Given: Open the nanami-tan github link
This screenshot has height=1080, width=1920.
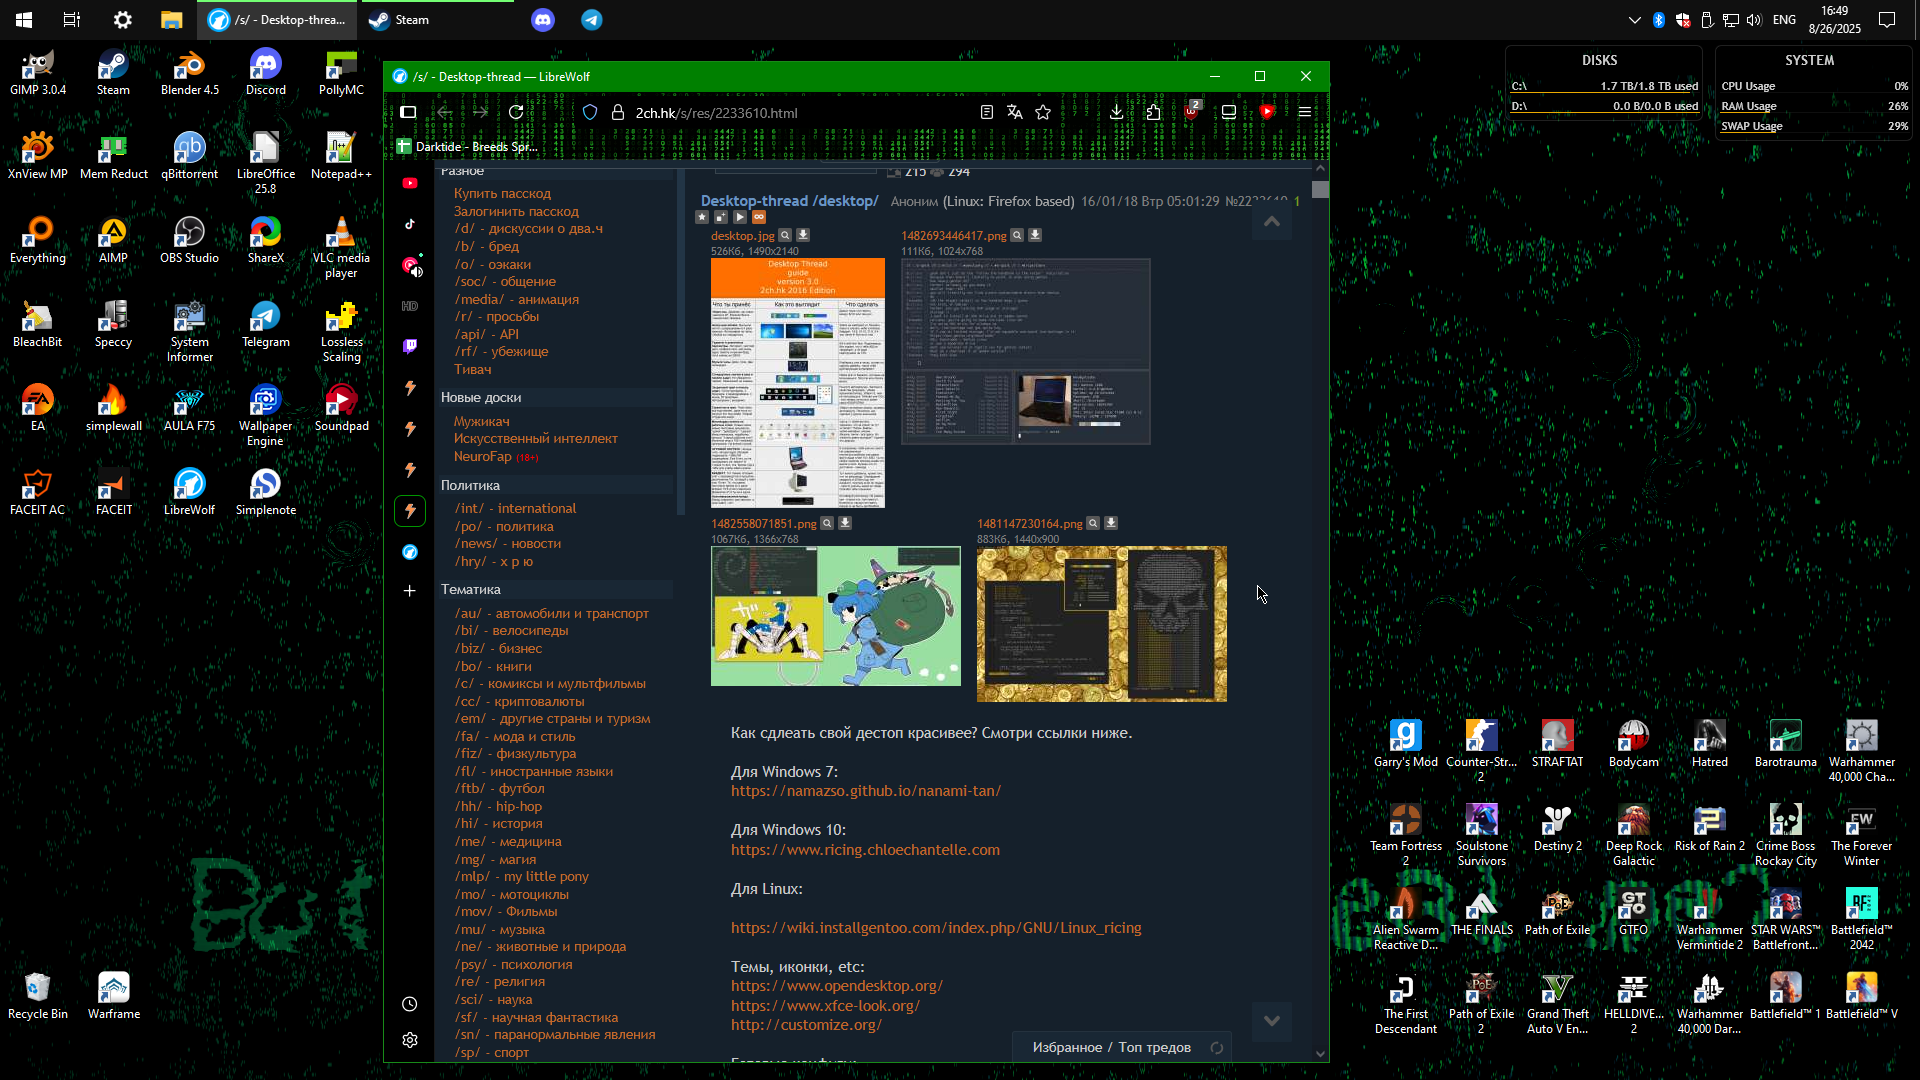Looking at the screenshot, I should (865, 791).
